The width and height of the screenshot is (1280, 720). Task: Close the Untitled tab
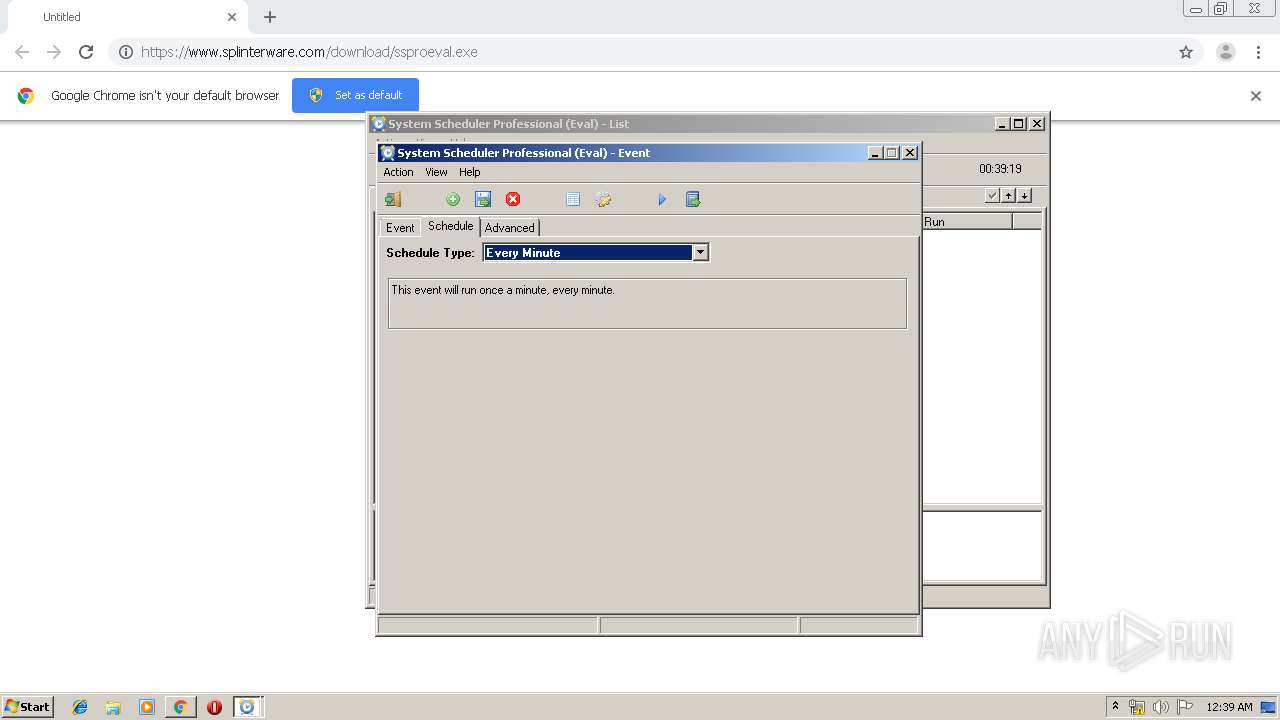click(232, 17)
